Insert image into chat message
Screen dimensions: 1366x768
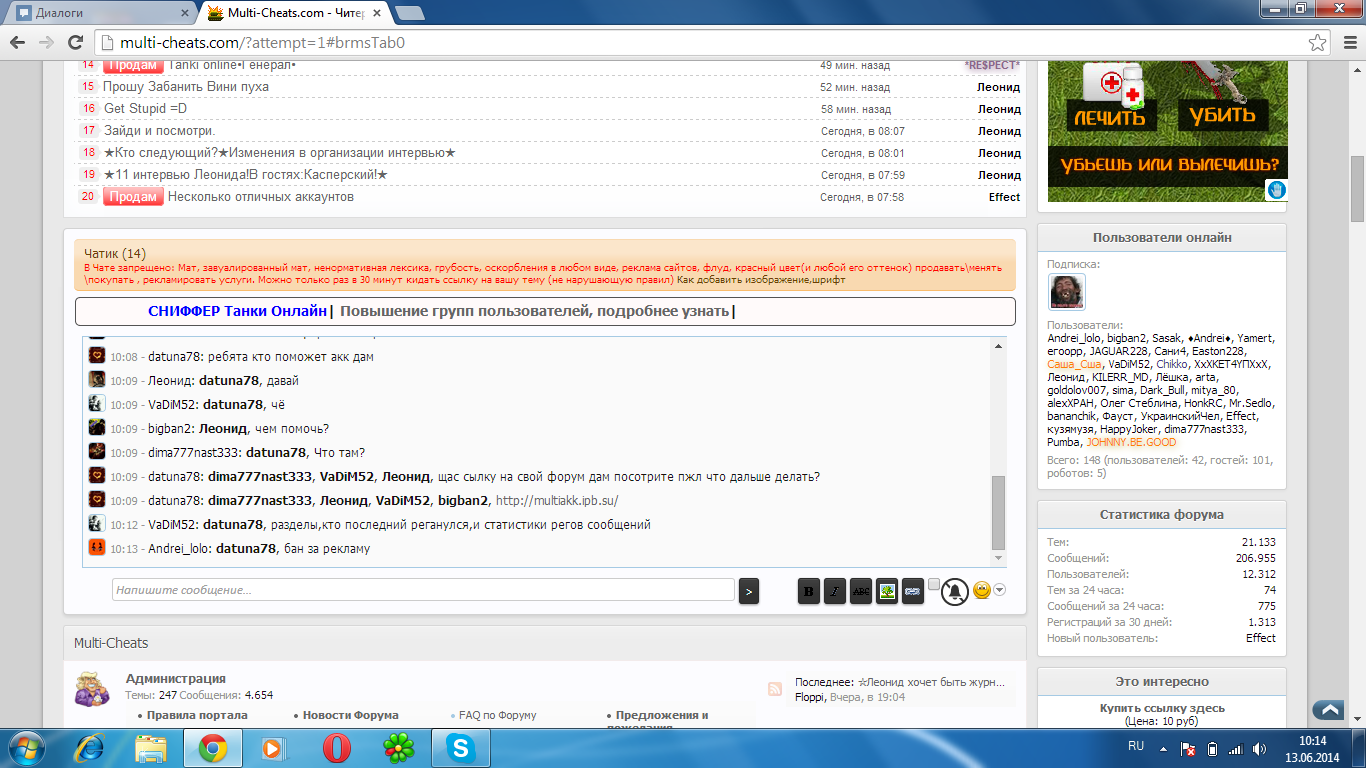[x=887, y=591]
